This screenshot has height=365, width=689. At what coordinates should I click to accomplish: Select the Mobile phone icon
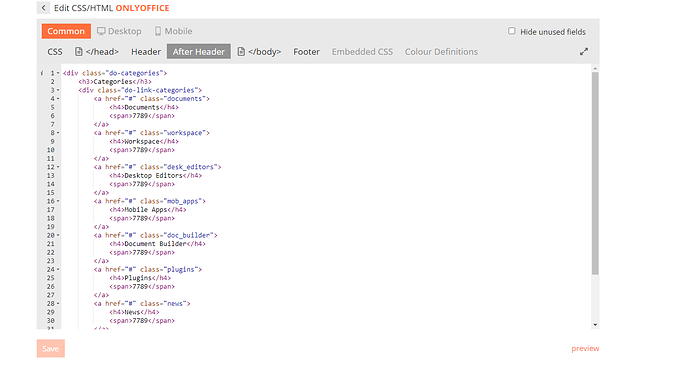[x=158, y=31]
